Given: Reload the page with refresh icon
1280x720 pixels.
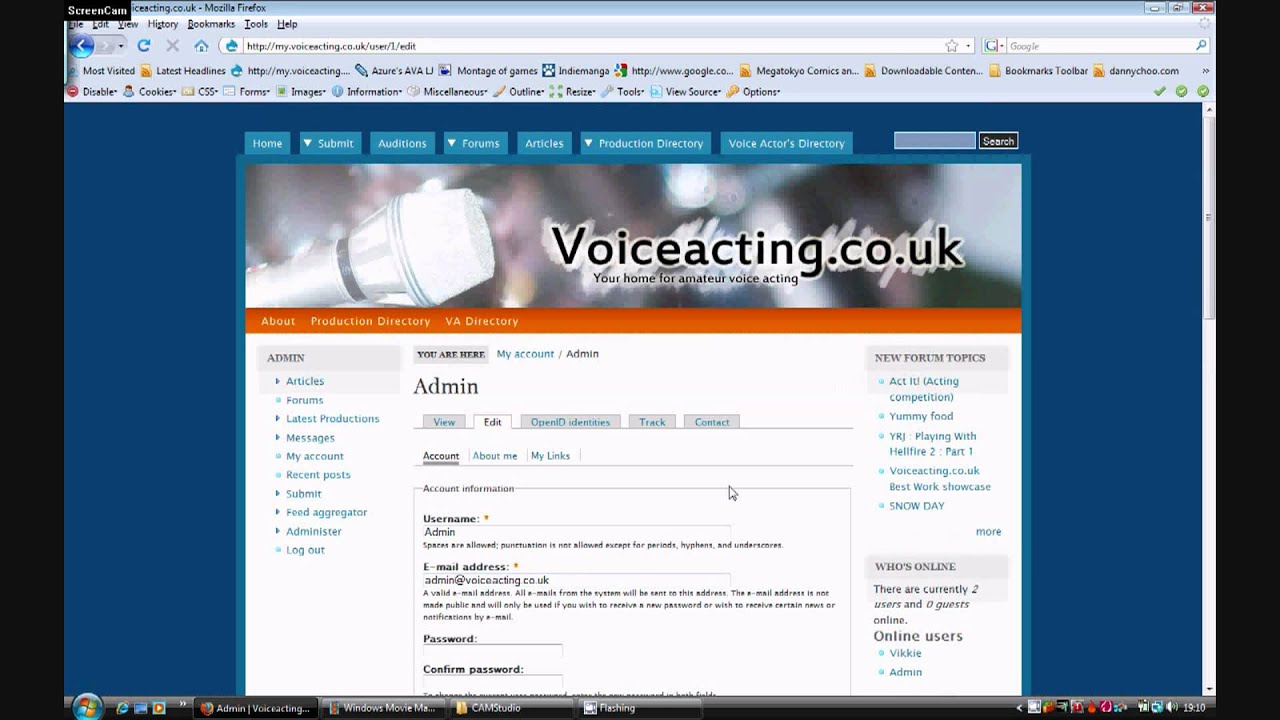Looking at the screenshot, I should 144,45.
